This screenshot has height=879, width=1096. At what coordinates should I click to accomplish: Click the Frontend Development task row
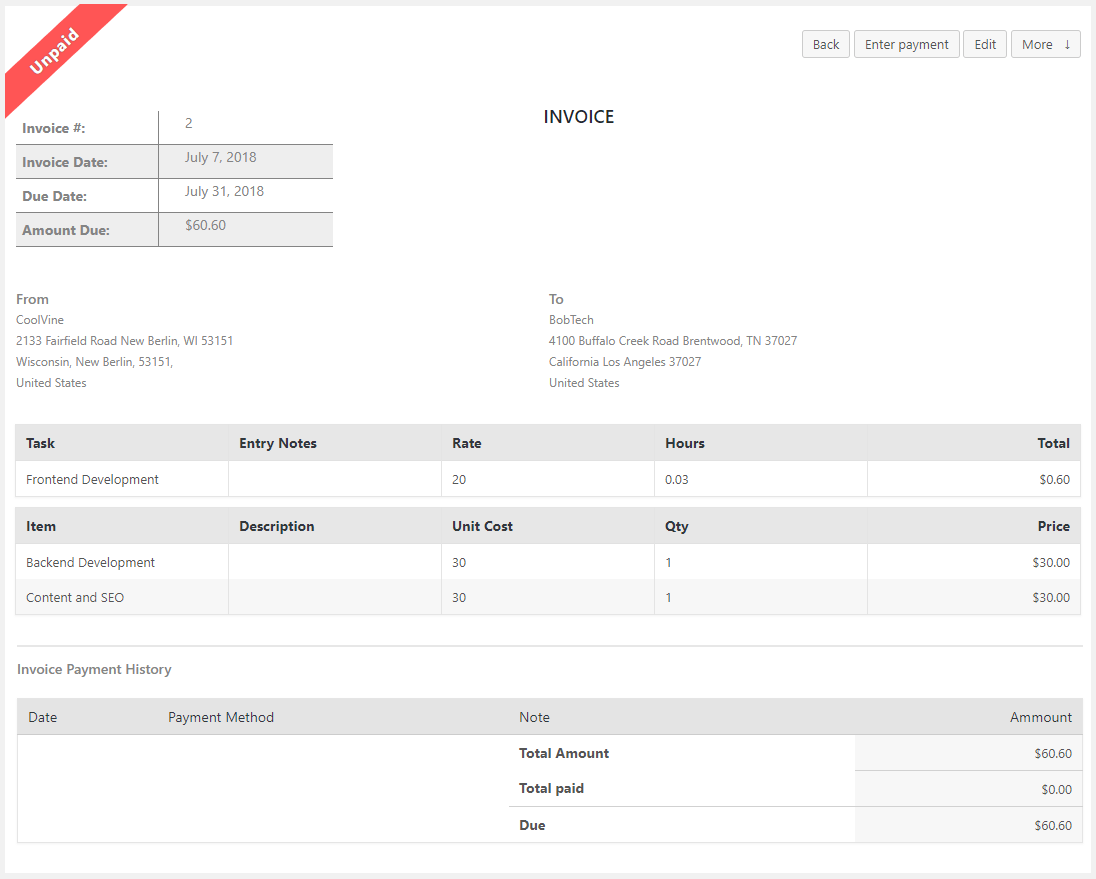point(92,480)
